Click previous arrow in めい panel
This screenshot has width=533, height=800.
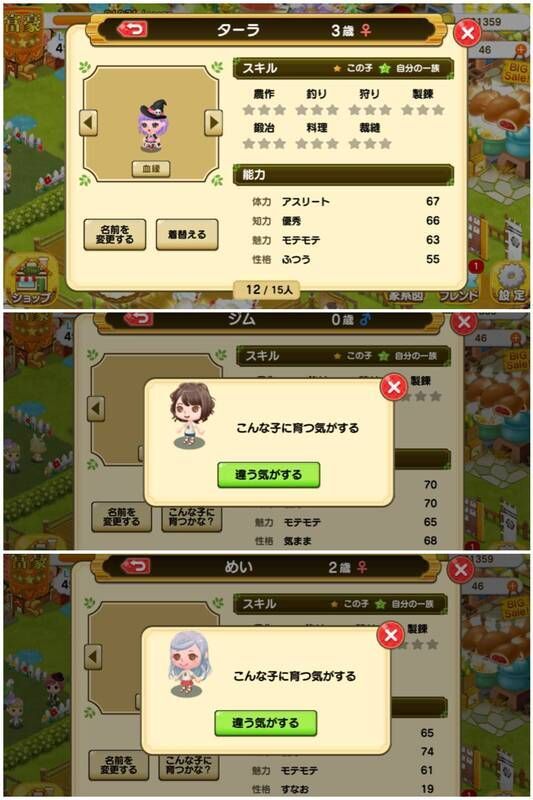click(x=93, y=657)
